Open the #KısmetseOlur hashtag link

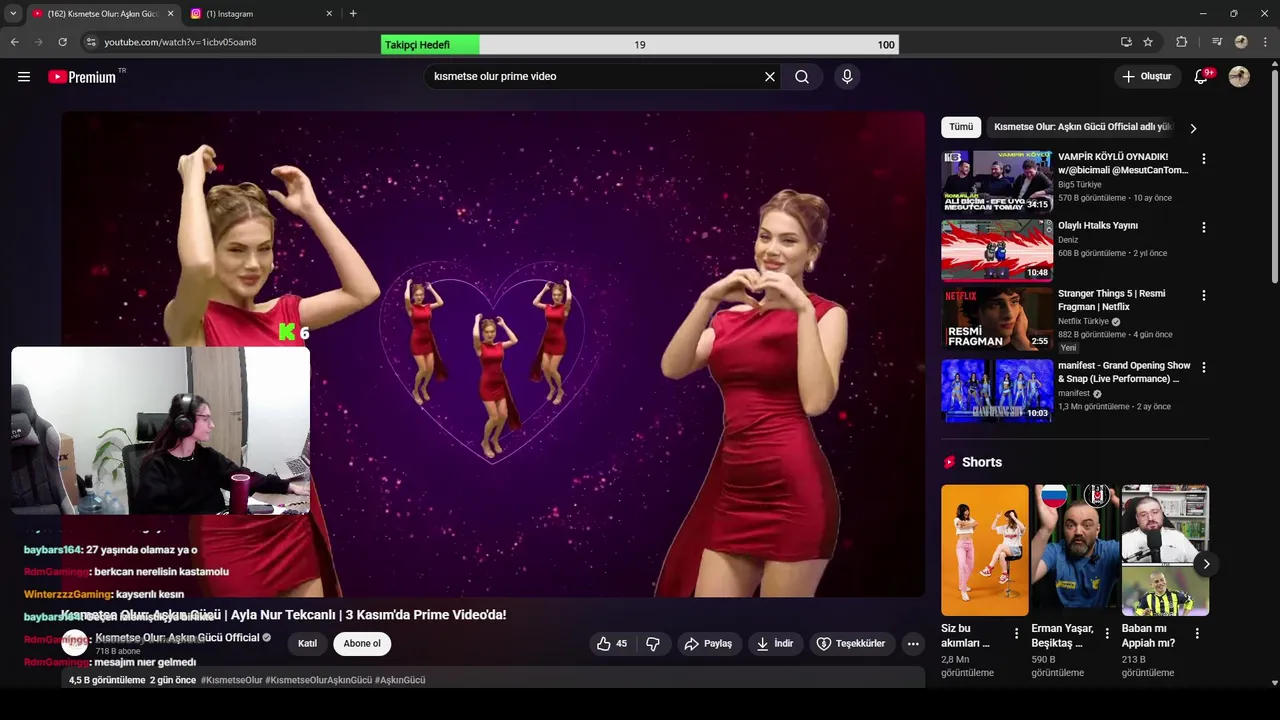(x=231, y=680)
